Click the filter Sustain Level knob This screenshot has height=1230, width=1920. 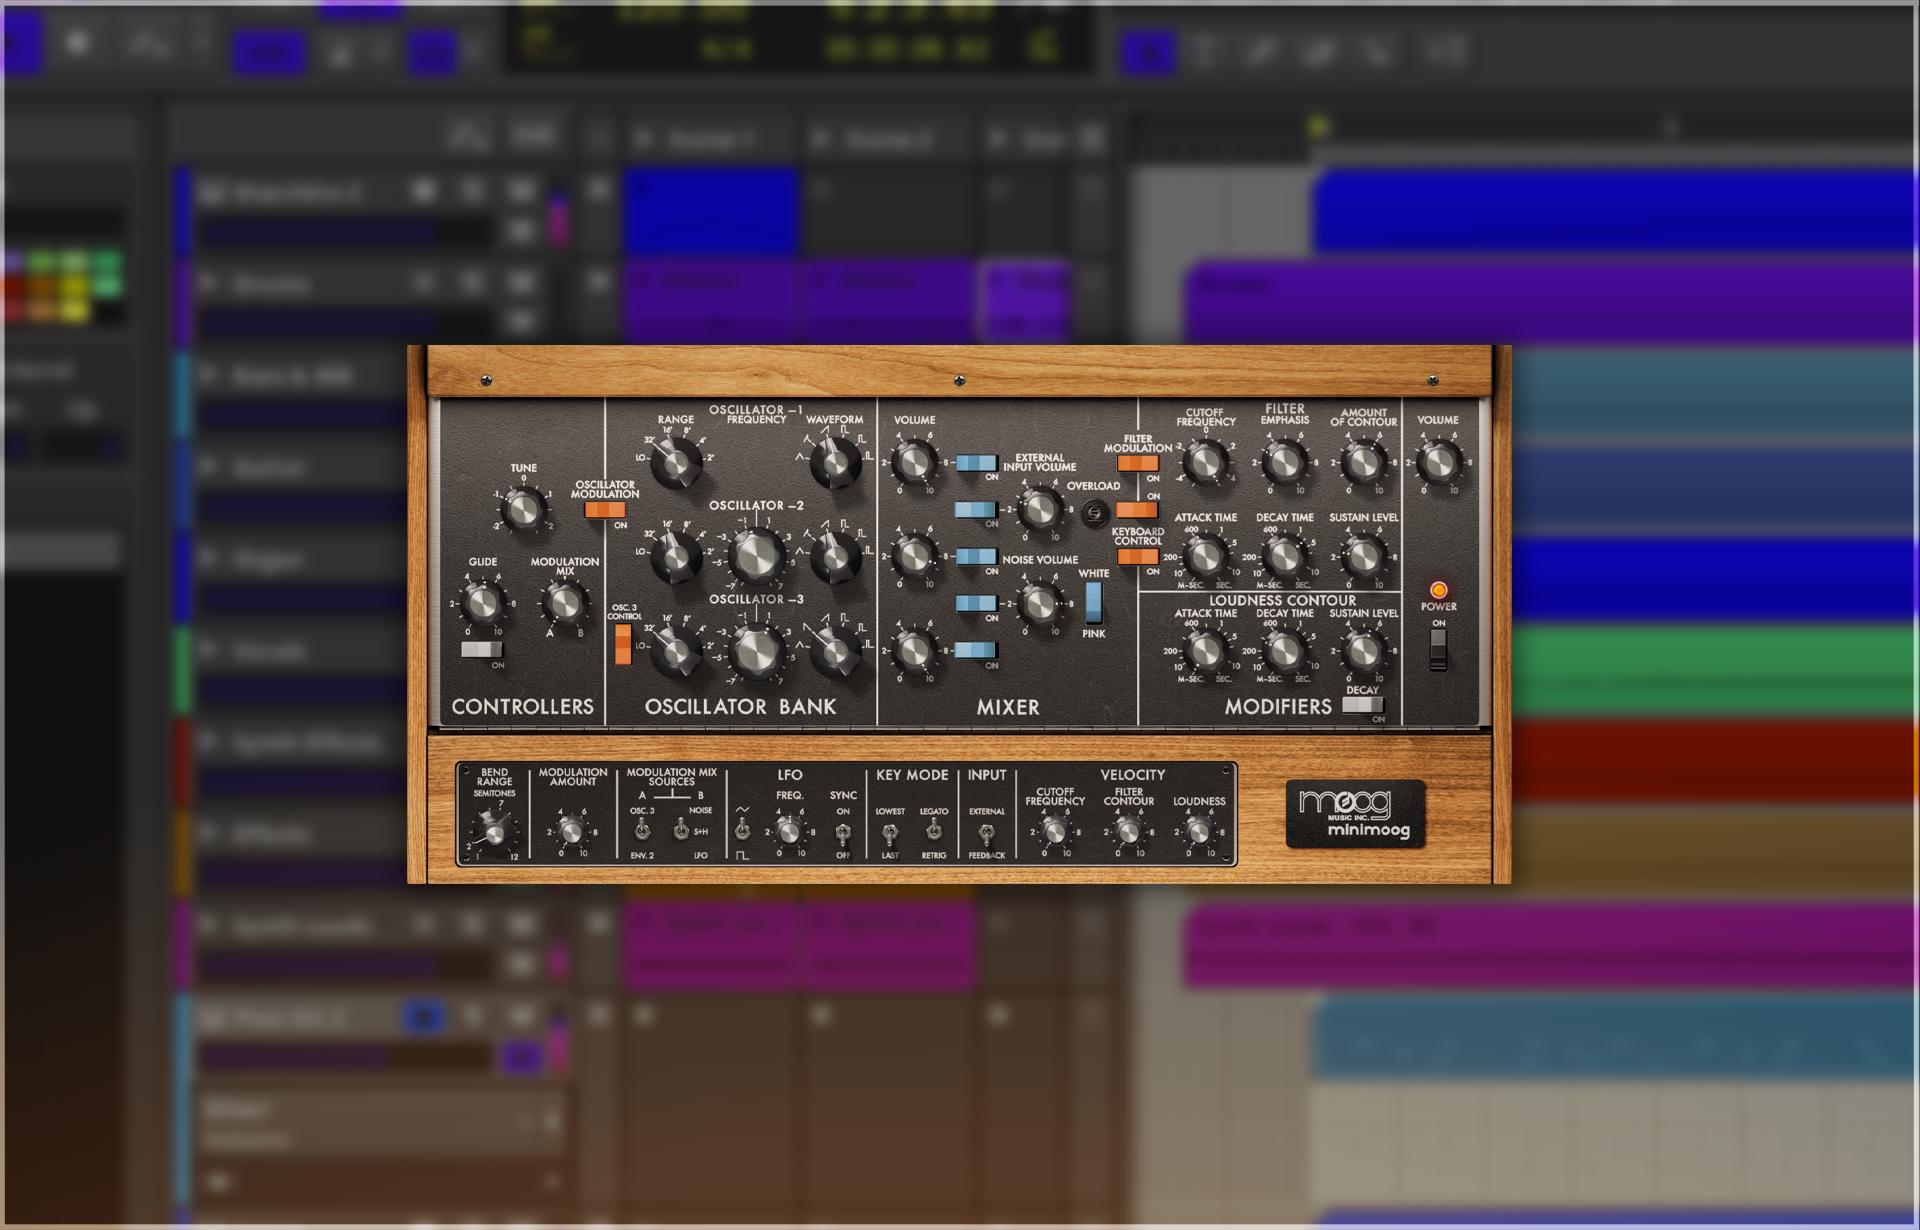[x=1362, y=556]
